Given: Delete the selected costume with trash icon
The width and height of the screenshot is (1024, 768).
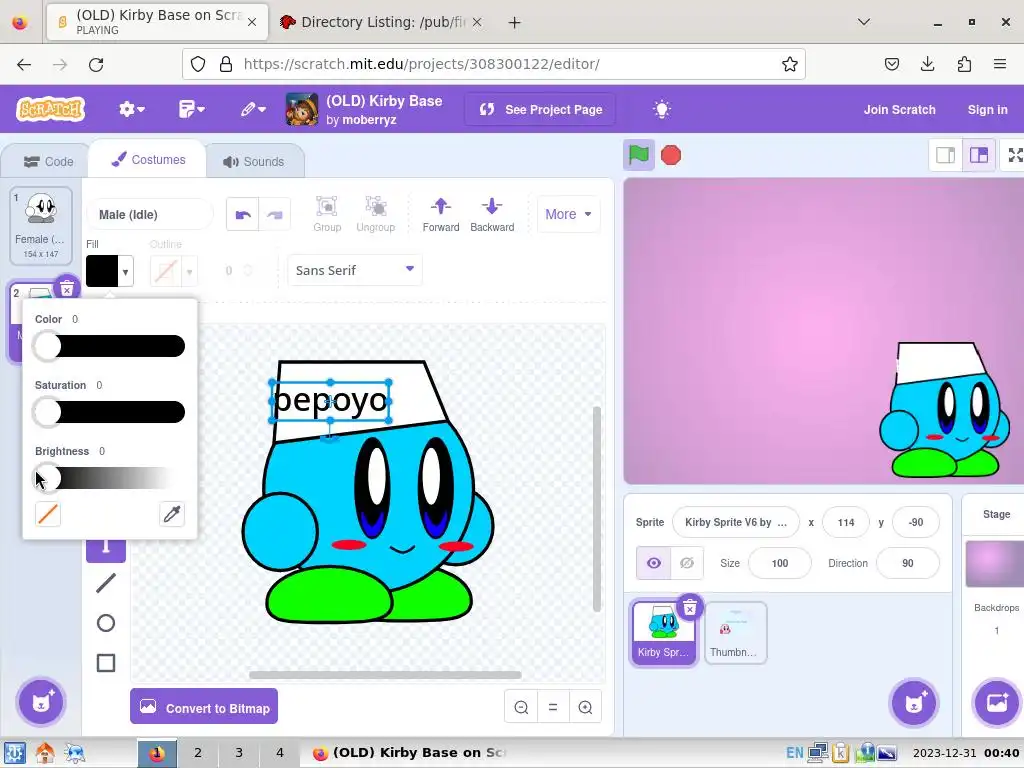Looking at the screenshot, I should point(67,289).
